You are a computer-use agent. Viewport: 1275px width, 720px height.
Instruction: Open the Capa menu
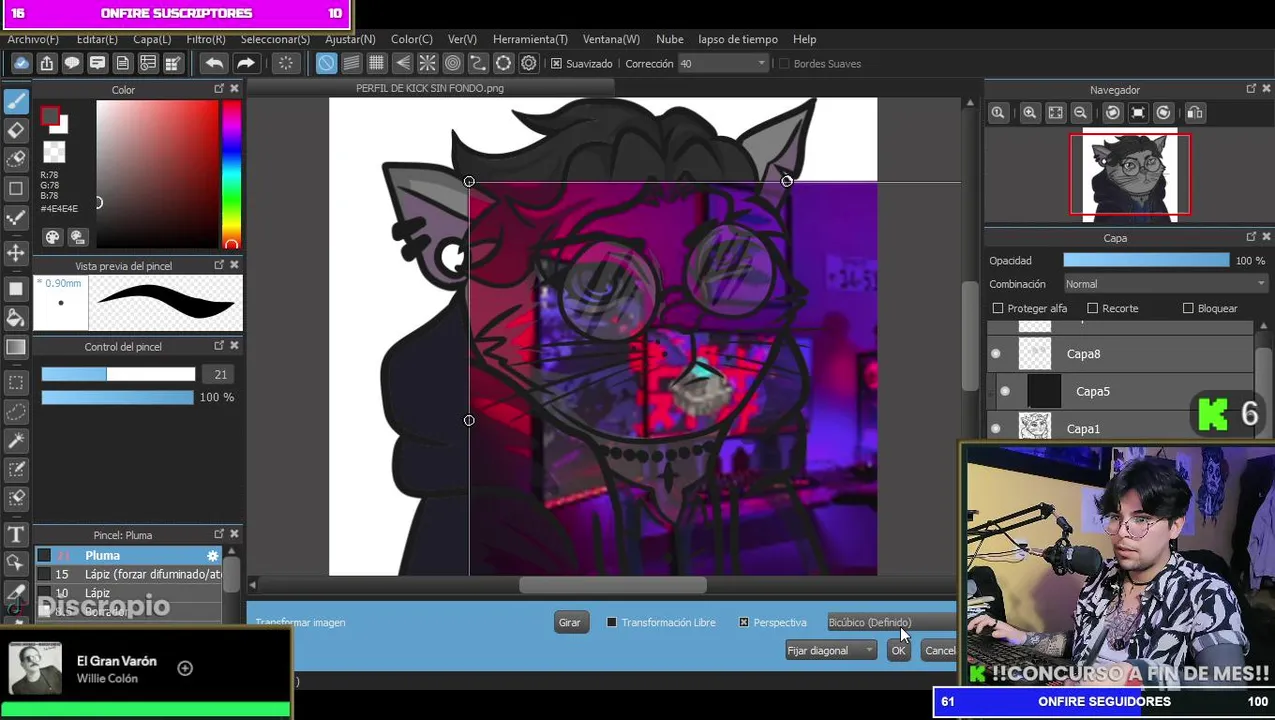[x=152, y=39]
